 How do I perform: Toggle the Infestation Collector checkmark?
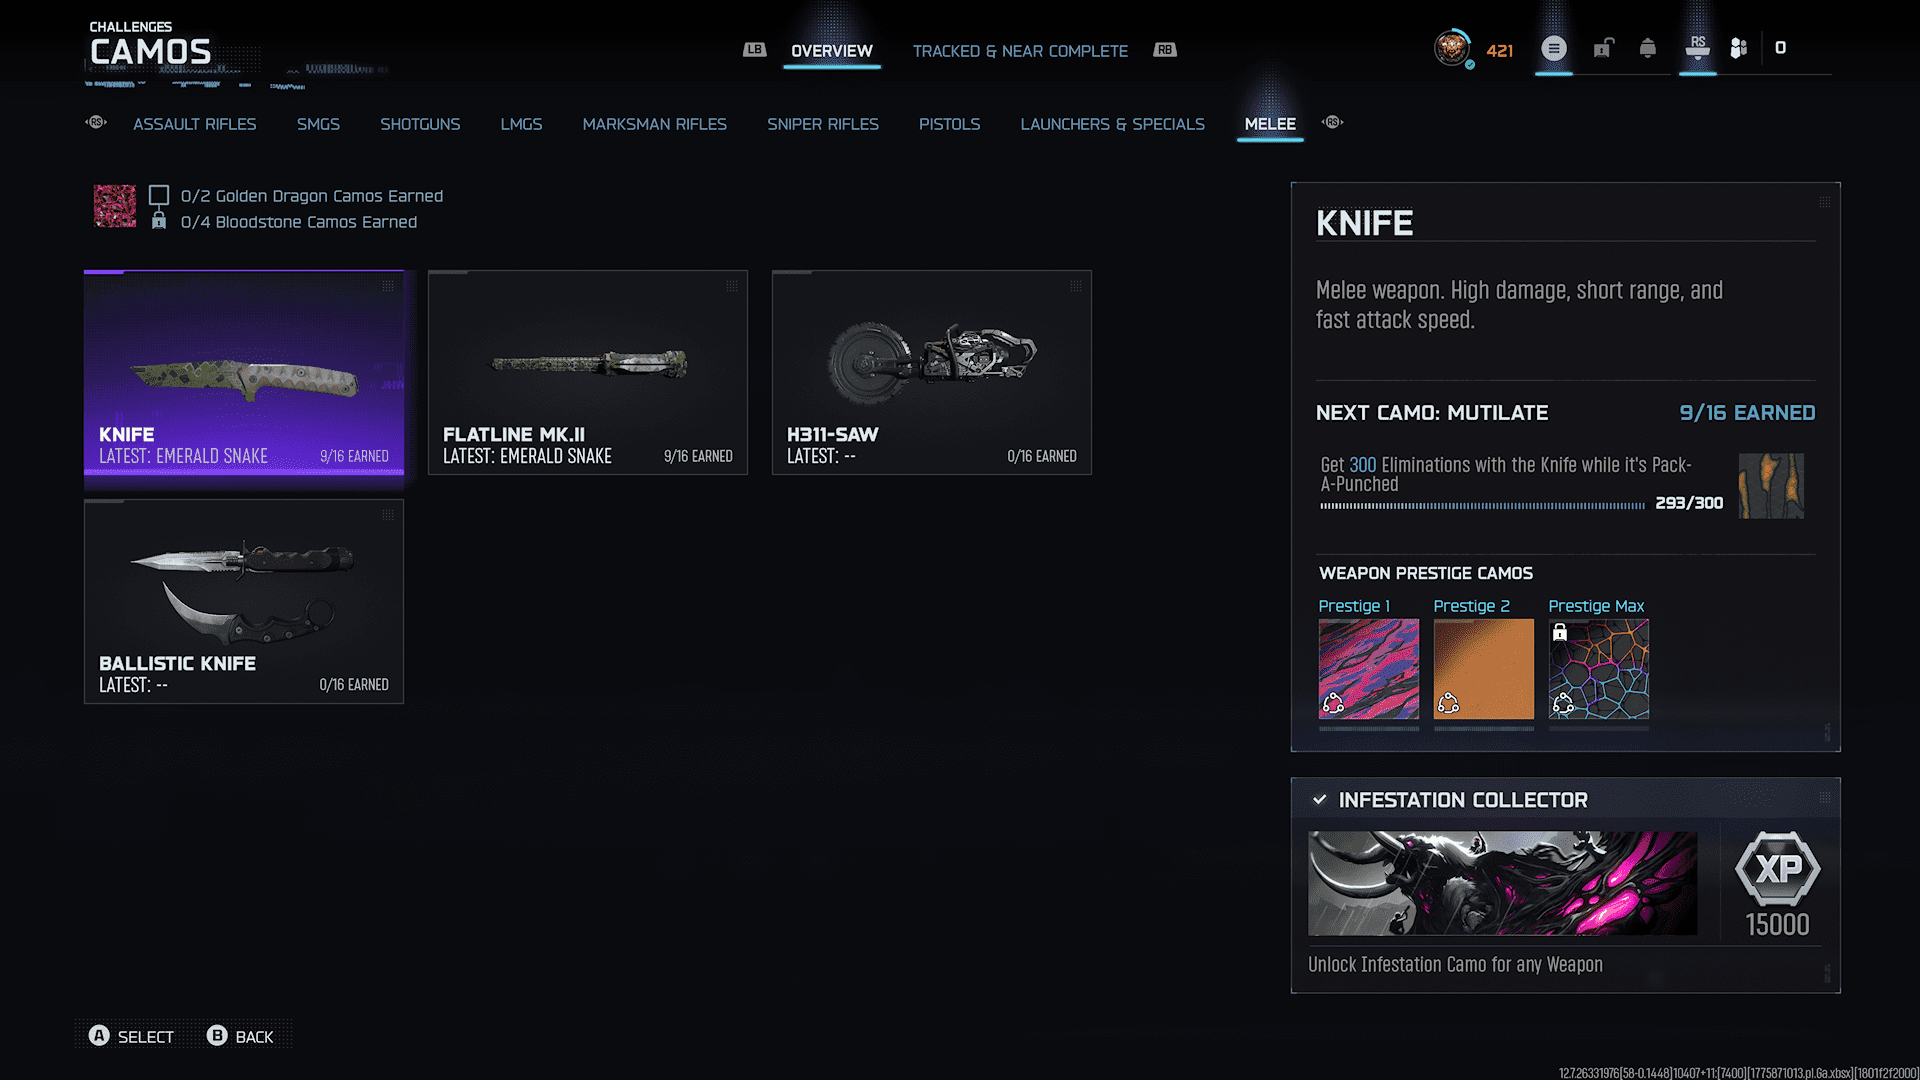point(1320,800)
